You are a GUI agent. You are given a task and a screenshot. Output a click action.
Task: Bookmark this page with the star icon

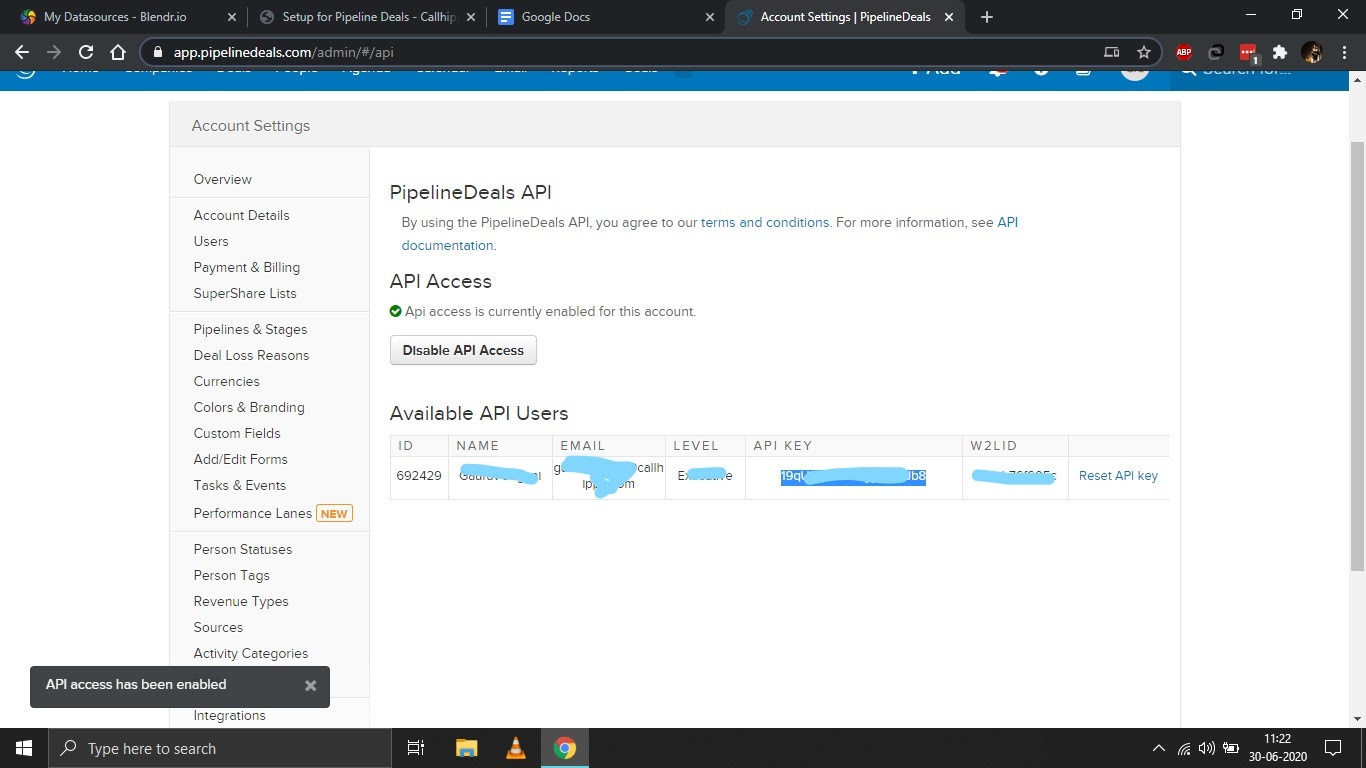[x=1144, y=52]
